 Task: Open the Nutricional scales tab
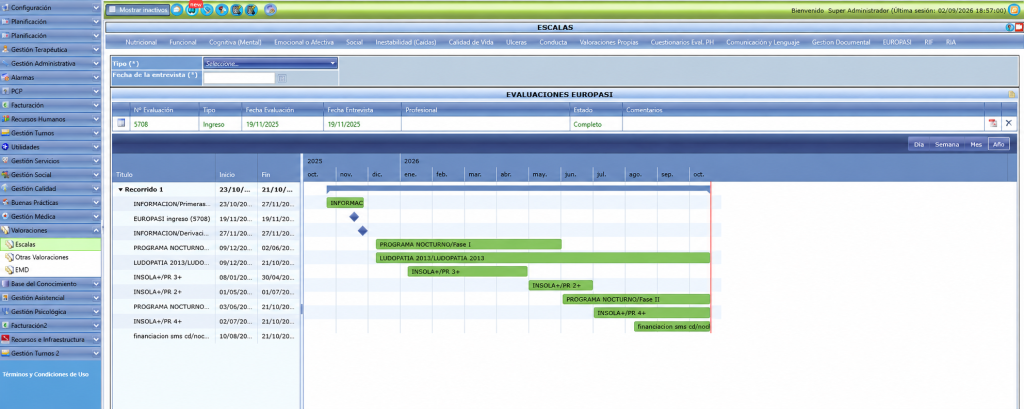coord(141,42)
